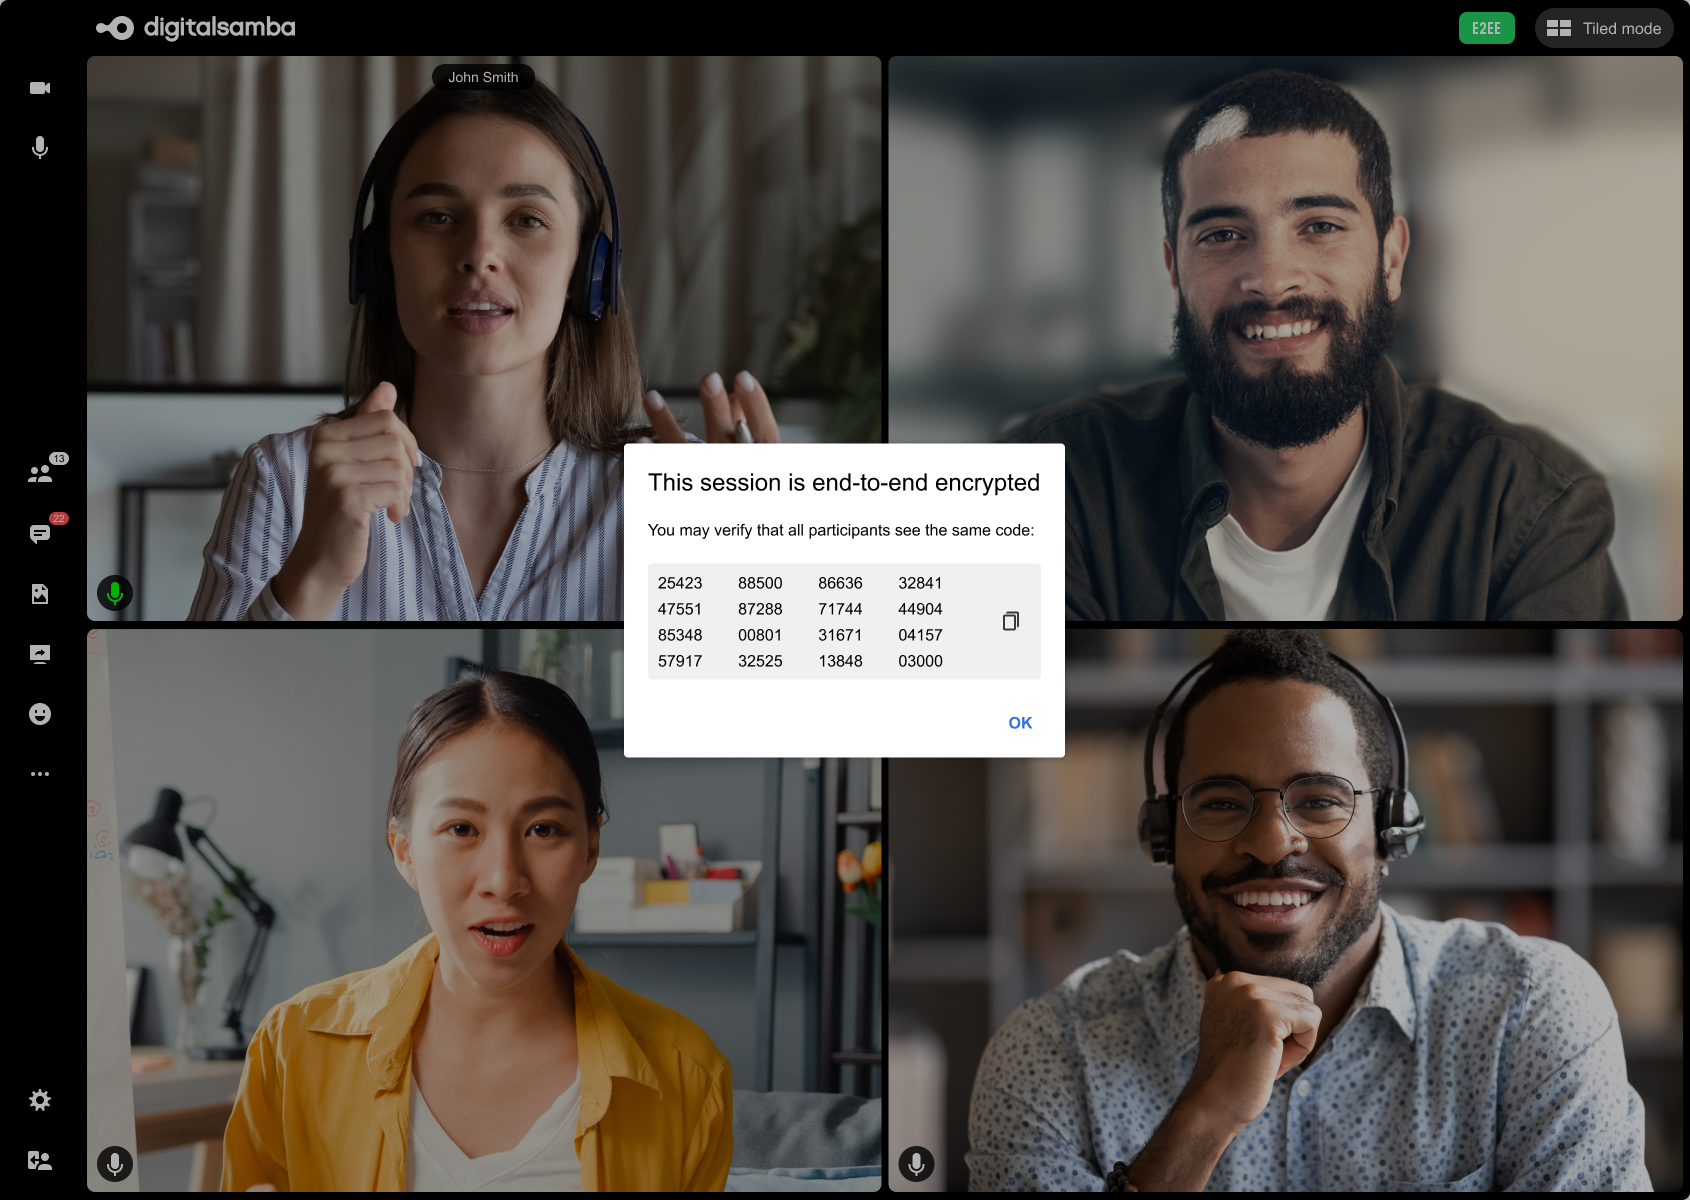This screenshot has height=1200, width=1690.
Task: Click the digitalsamba logo
Action: 196,28
